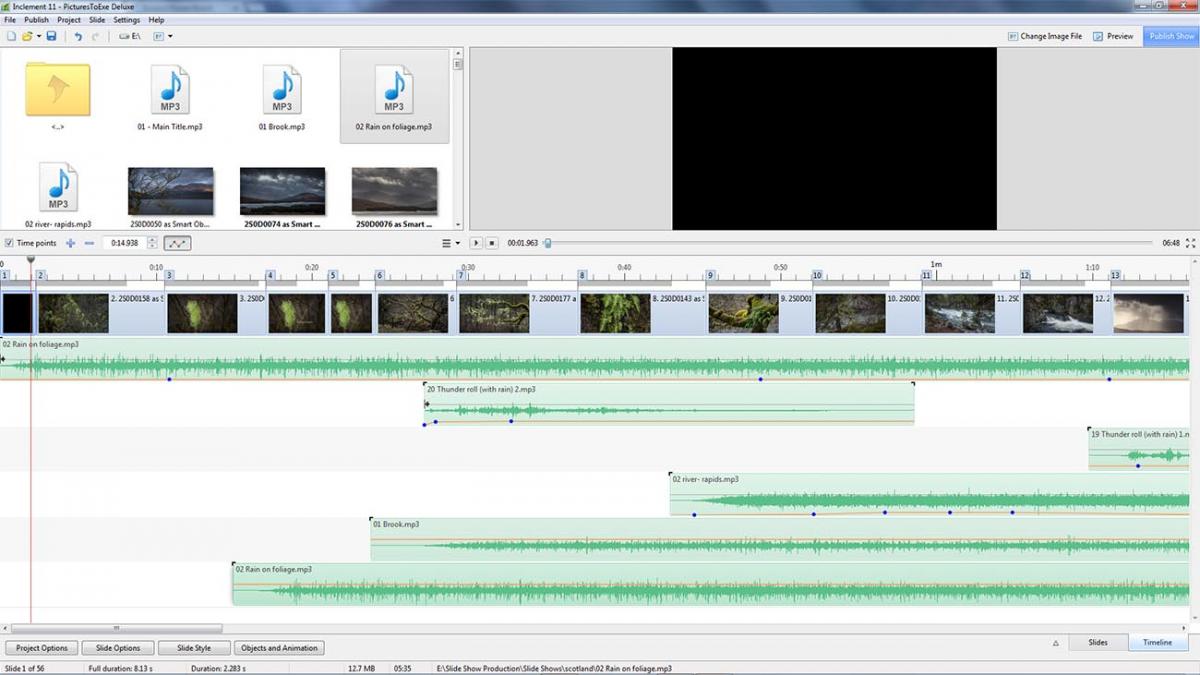
Task: Switch to the Slides tab
Action: coord(1097,642)
